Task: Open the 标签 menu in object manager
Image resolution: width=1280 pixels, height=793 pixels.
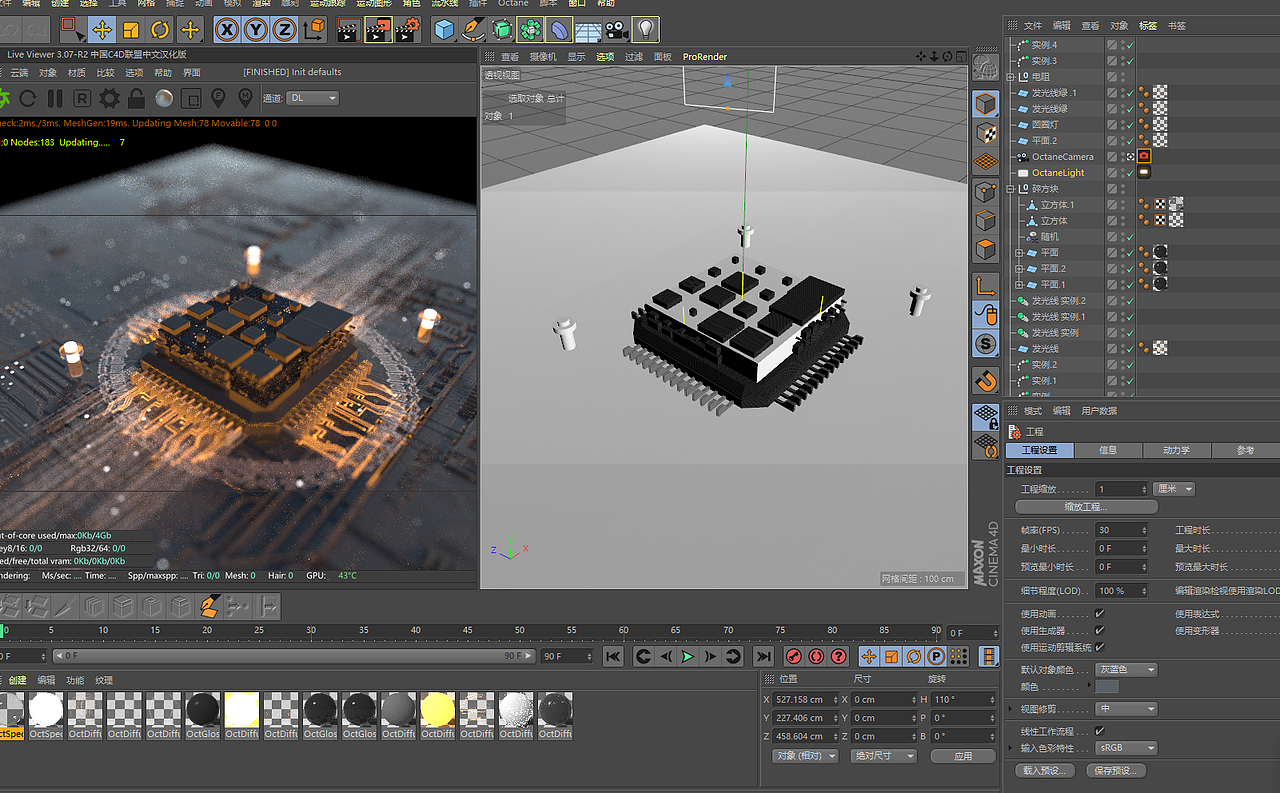Action: (1148, 25)
